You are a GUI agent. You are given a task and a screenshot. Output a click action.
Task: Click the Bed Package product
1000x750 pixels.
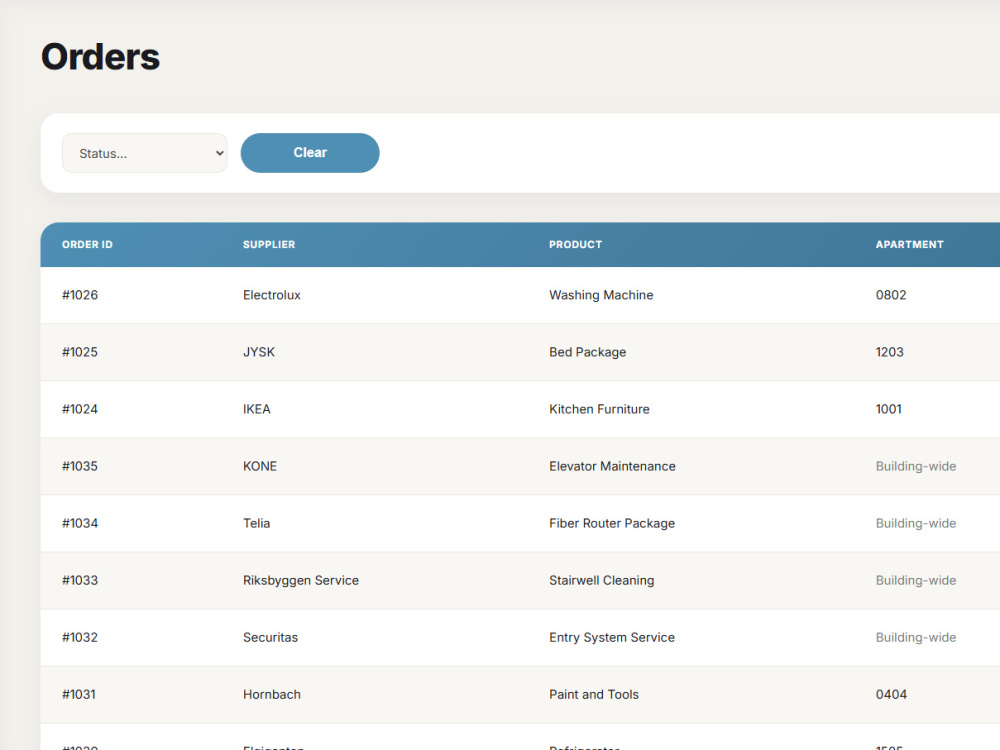pos(587,352)
